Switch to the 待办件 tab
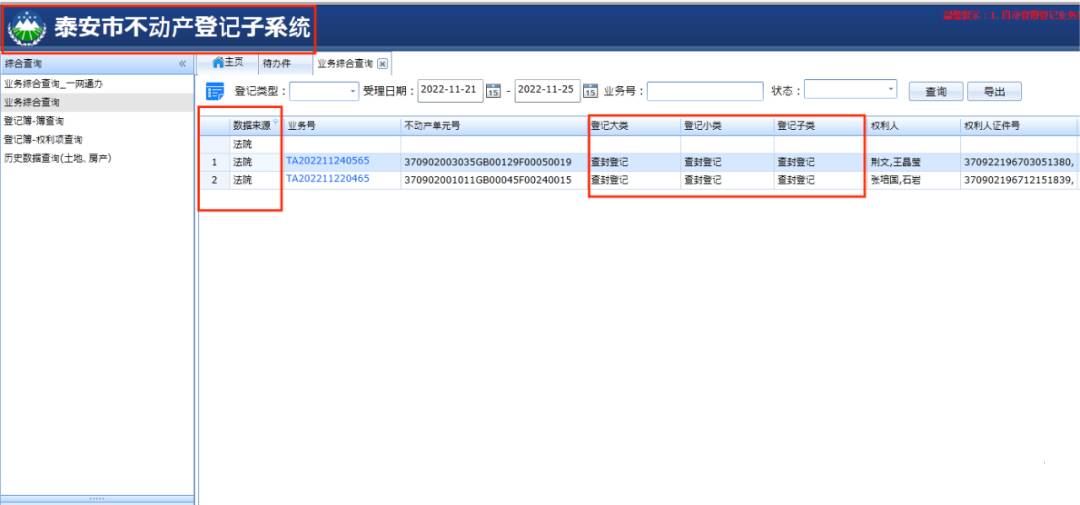 (x=277, y=63)
